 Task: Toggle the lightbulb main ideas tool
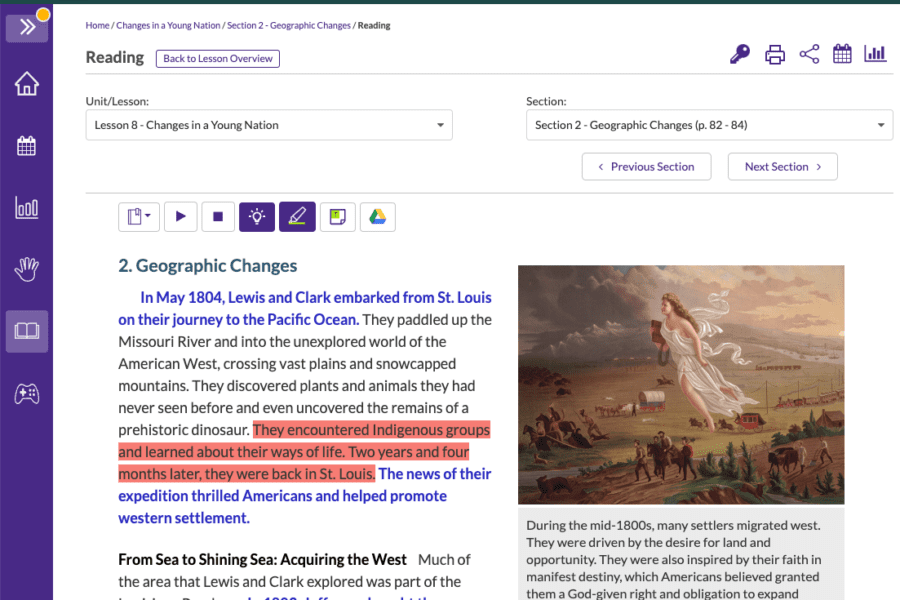pos(257,217)
